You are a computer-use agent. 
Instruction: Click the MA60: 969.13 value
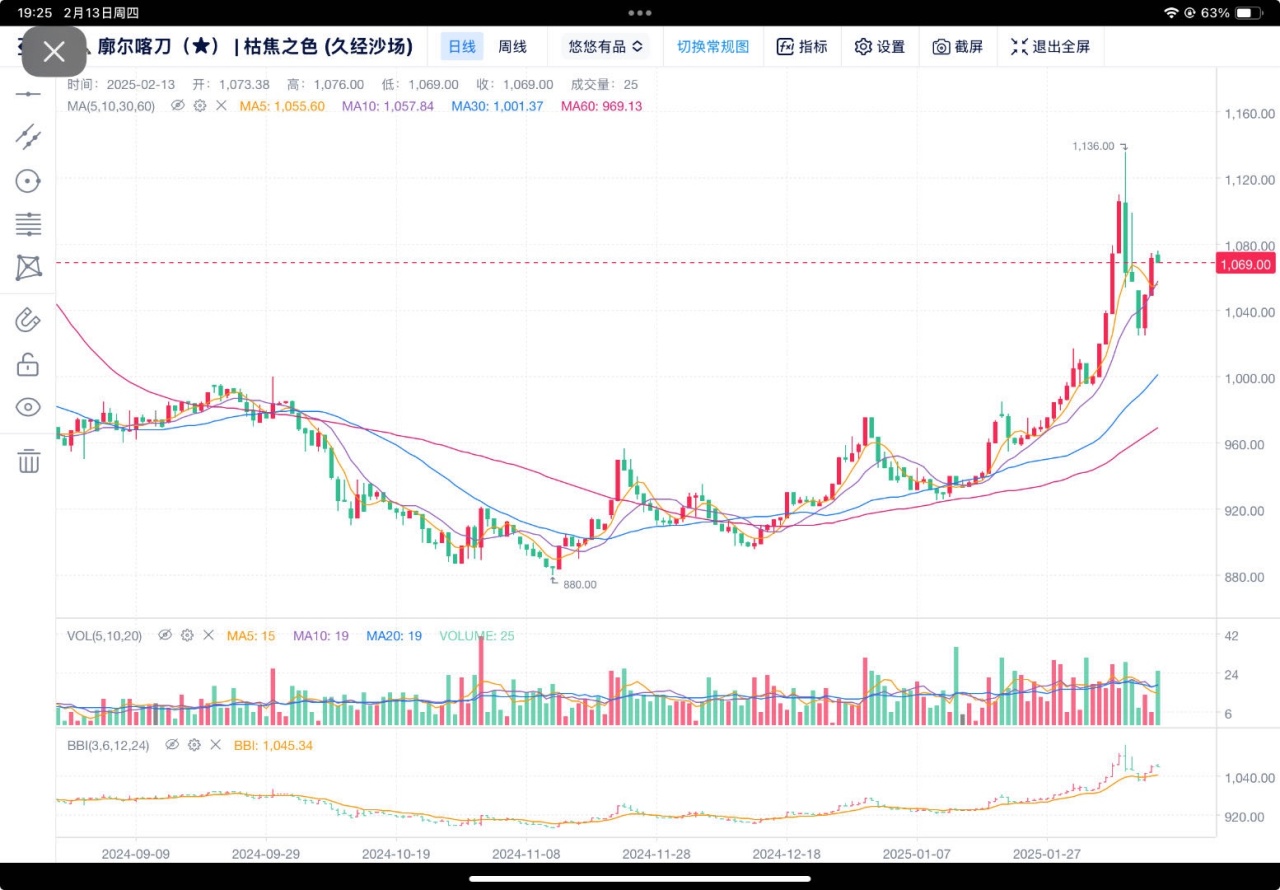click(601, 105)
